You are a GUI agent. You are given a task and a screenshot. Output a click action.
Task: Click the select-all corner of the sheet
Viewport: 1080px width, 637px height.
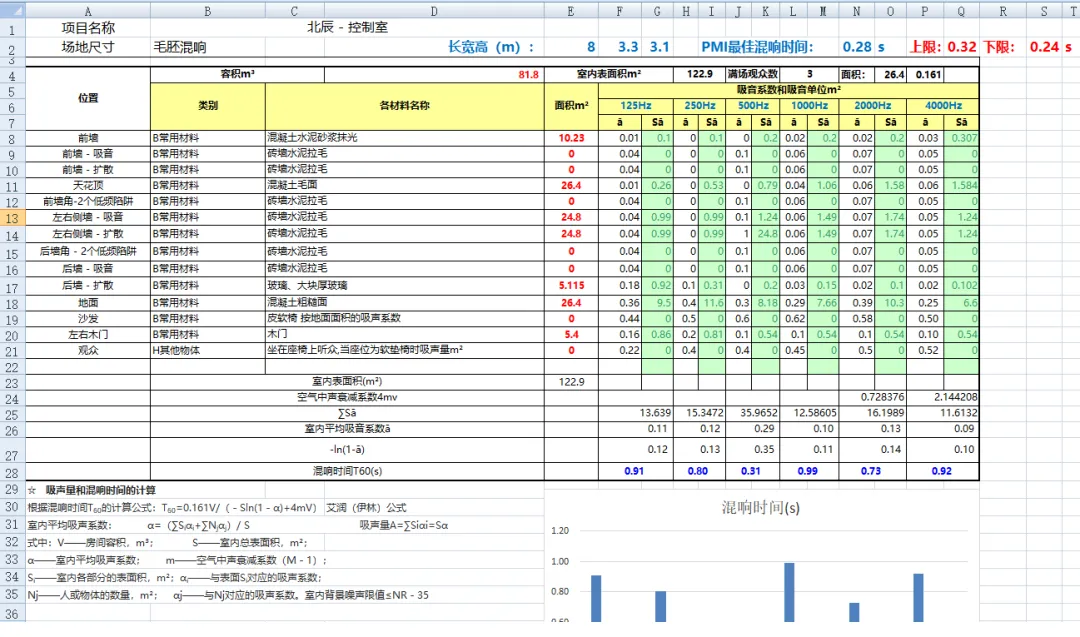coord(12,10)
